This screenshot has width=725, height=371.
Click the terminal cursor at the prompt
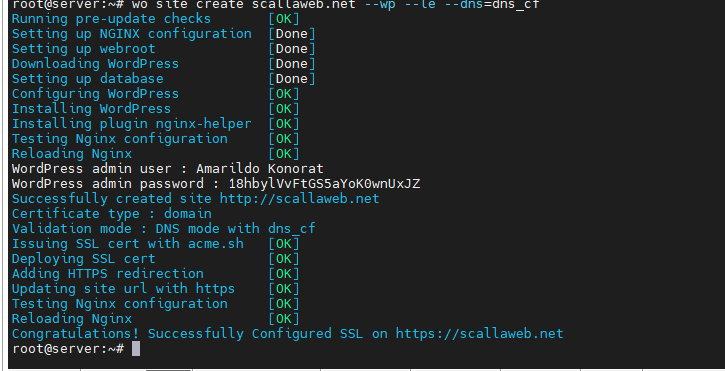[x=136, y=349]
